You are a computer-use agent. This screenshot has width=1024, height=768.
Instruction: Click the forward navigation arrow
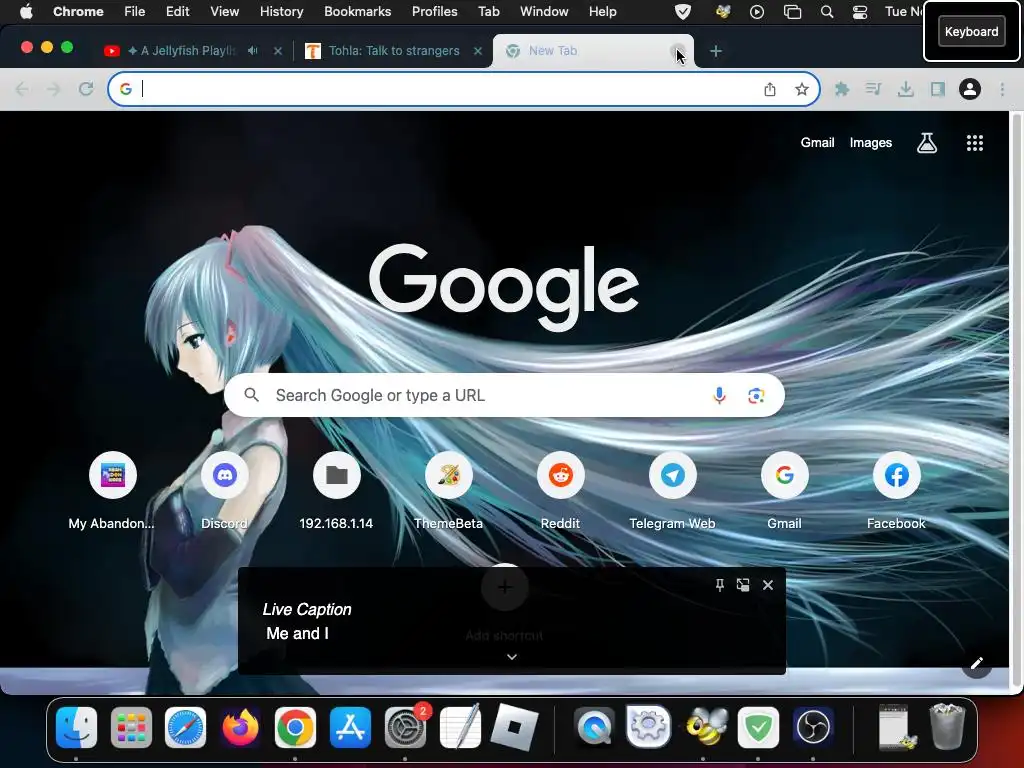point(54,89)
